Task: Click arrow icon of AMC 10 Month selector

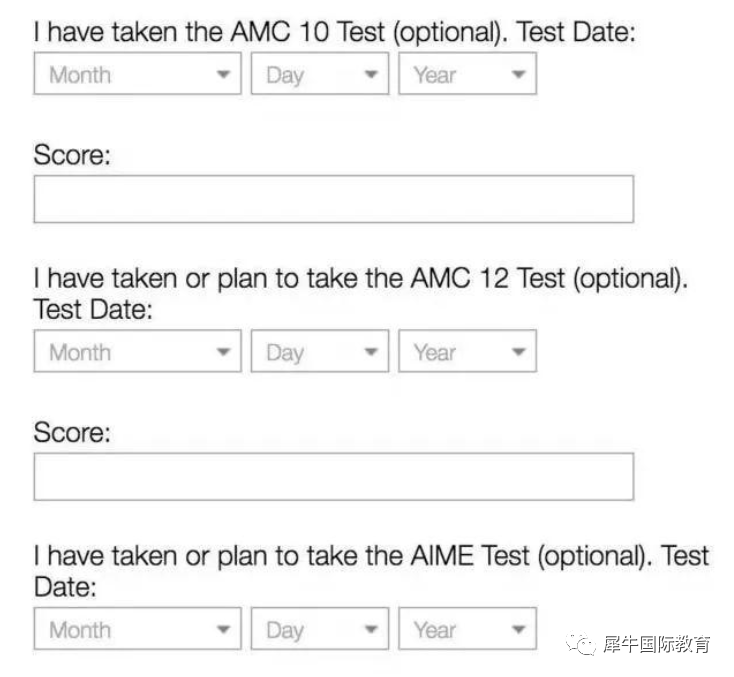Action: [223, 74]
